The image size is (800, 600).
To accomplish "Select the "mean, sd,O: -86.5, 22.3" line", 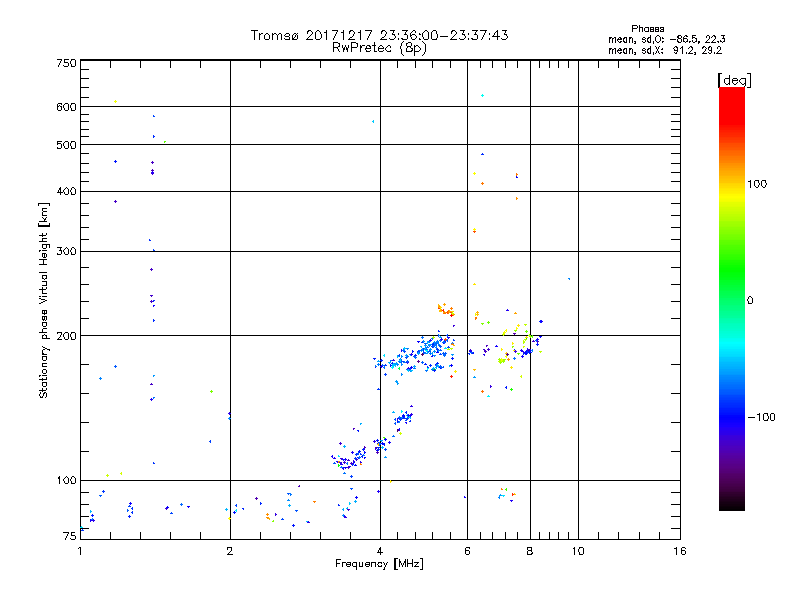I will 666,39.
